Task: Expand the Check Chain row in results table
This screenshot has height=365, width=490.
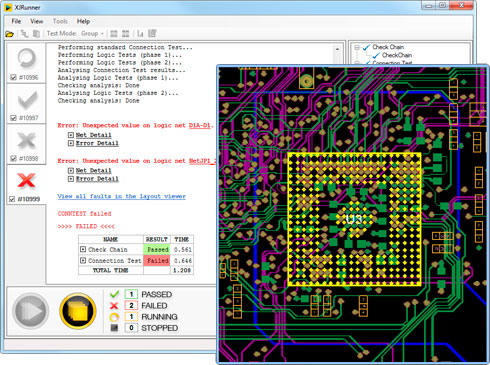Action: coord(83,249)
